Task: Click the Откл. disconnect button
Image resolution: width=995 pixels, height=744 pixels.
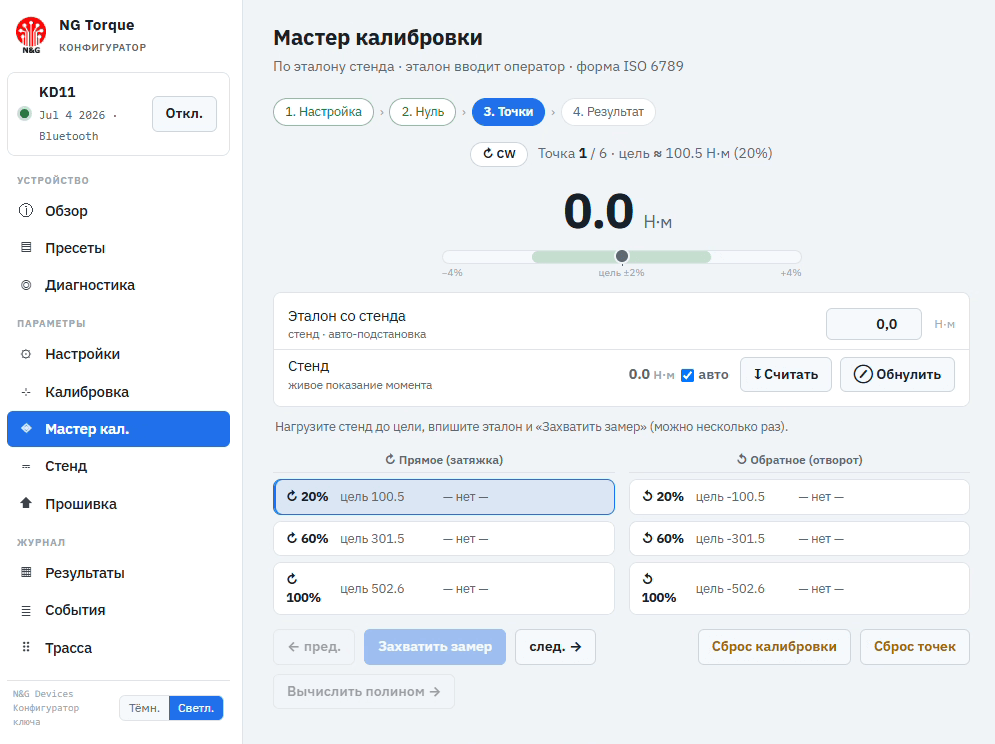Action: click(x=184, y=114)
